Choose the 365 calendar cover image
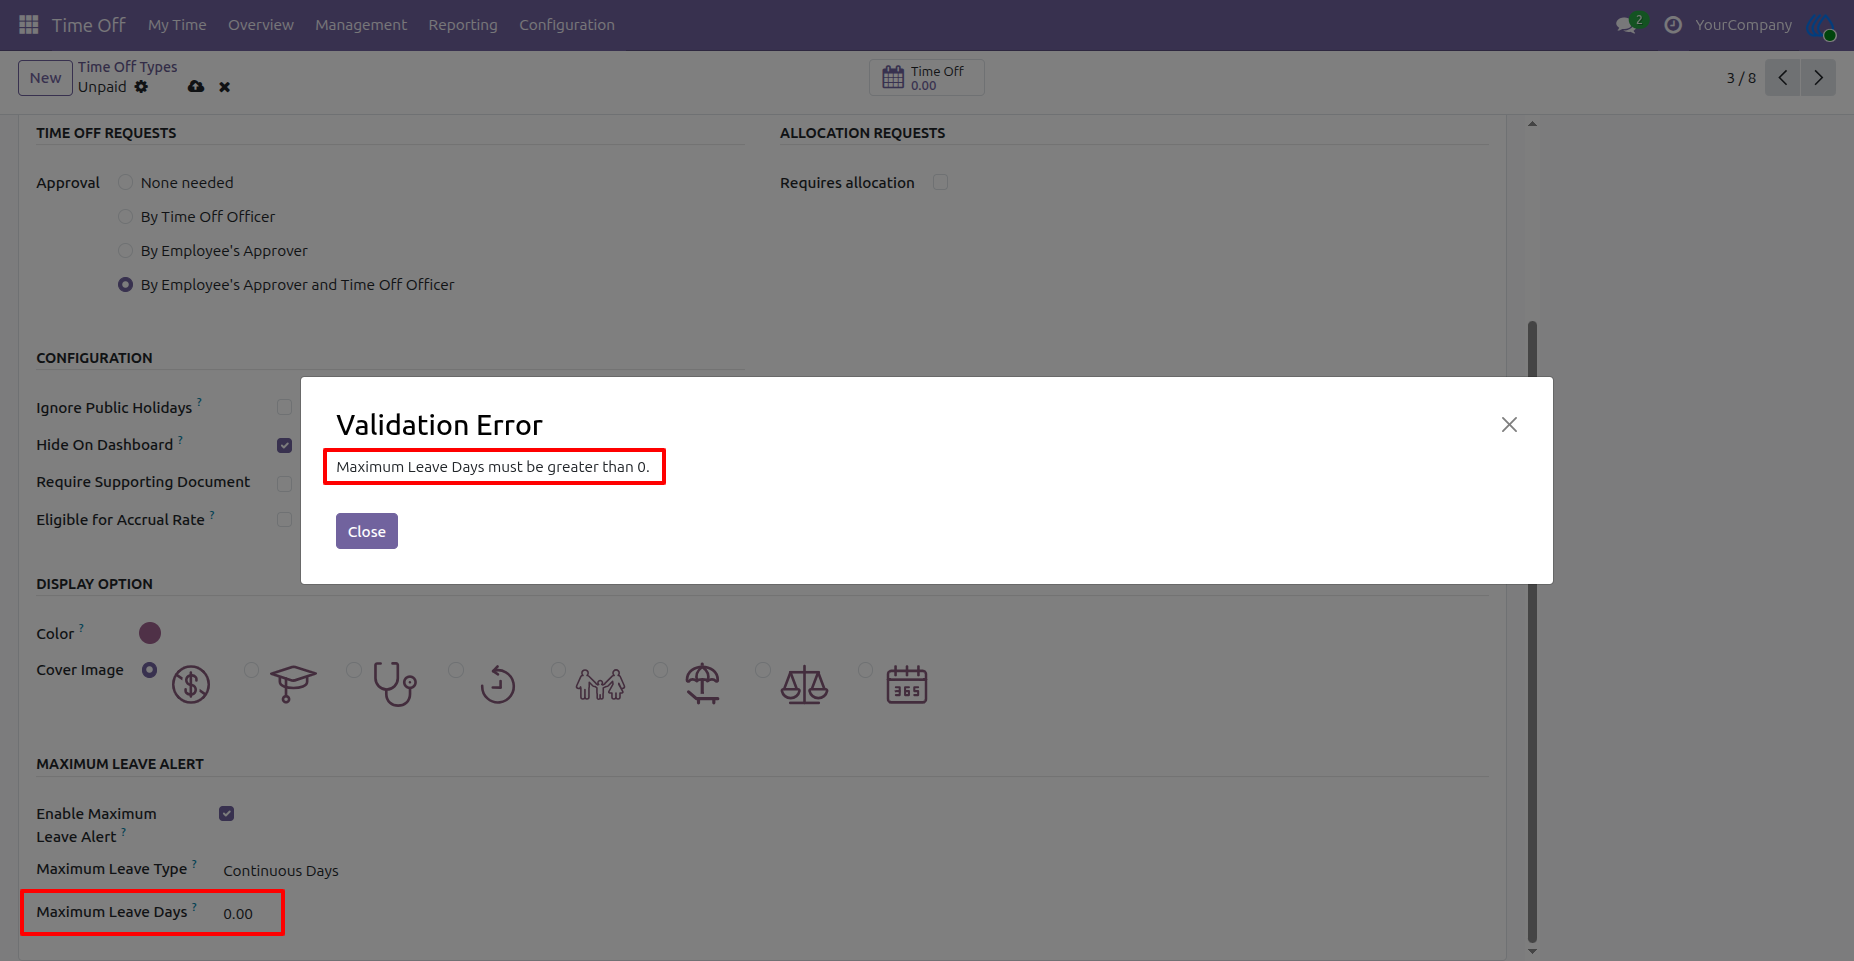This screenshot has height=961, width=1854. [x=907, y=685]
